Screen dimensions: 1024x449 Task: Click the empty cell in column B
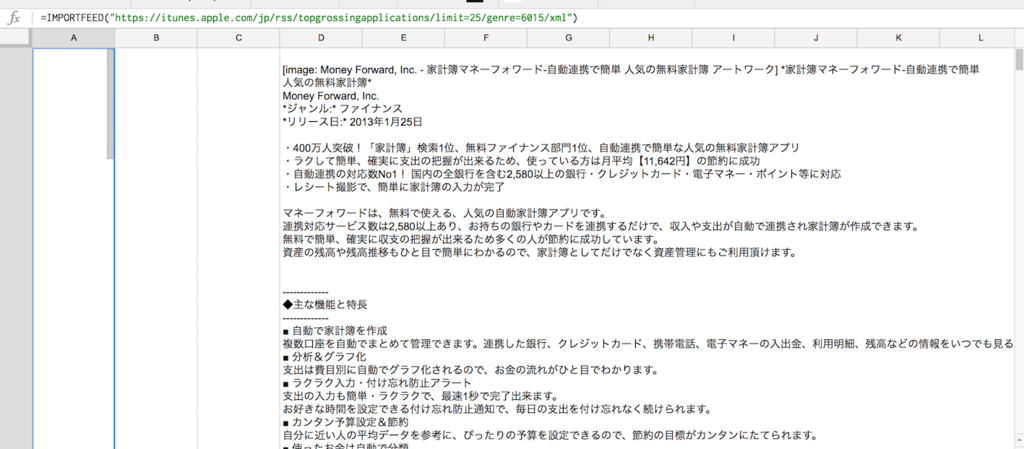click(156, 248)
